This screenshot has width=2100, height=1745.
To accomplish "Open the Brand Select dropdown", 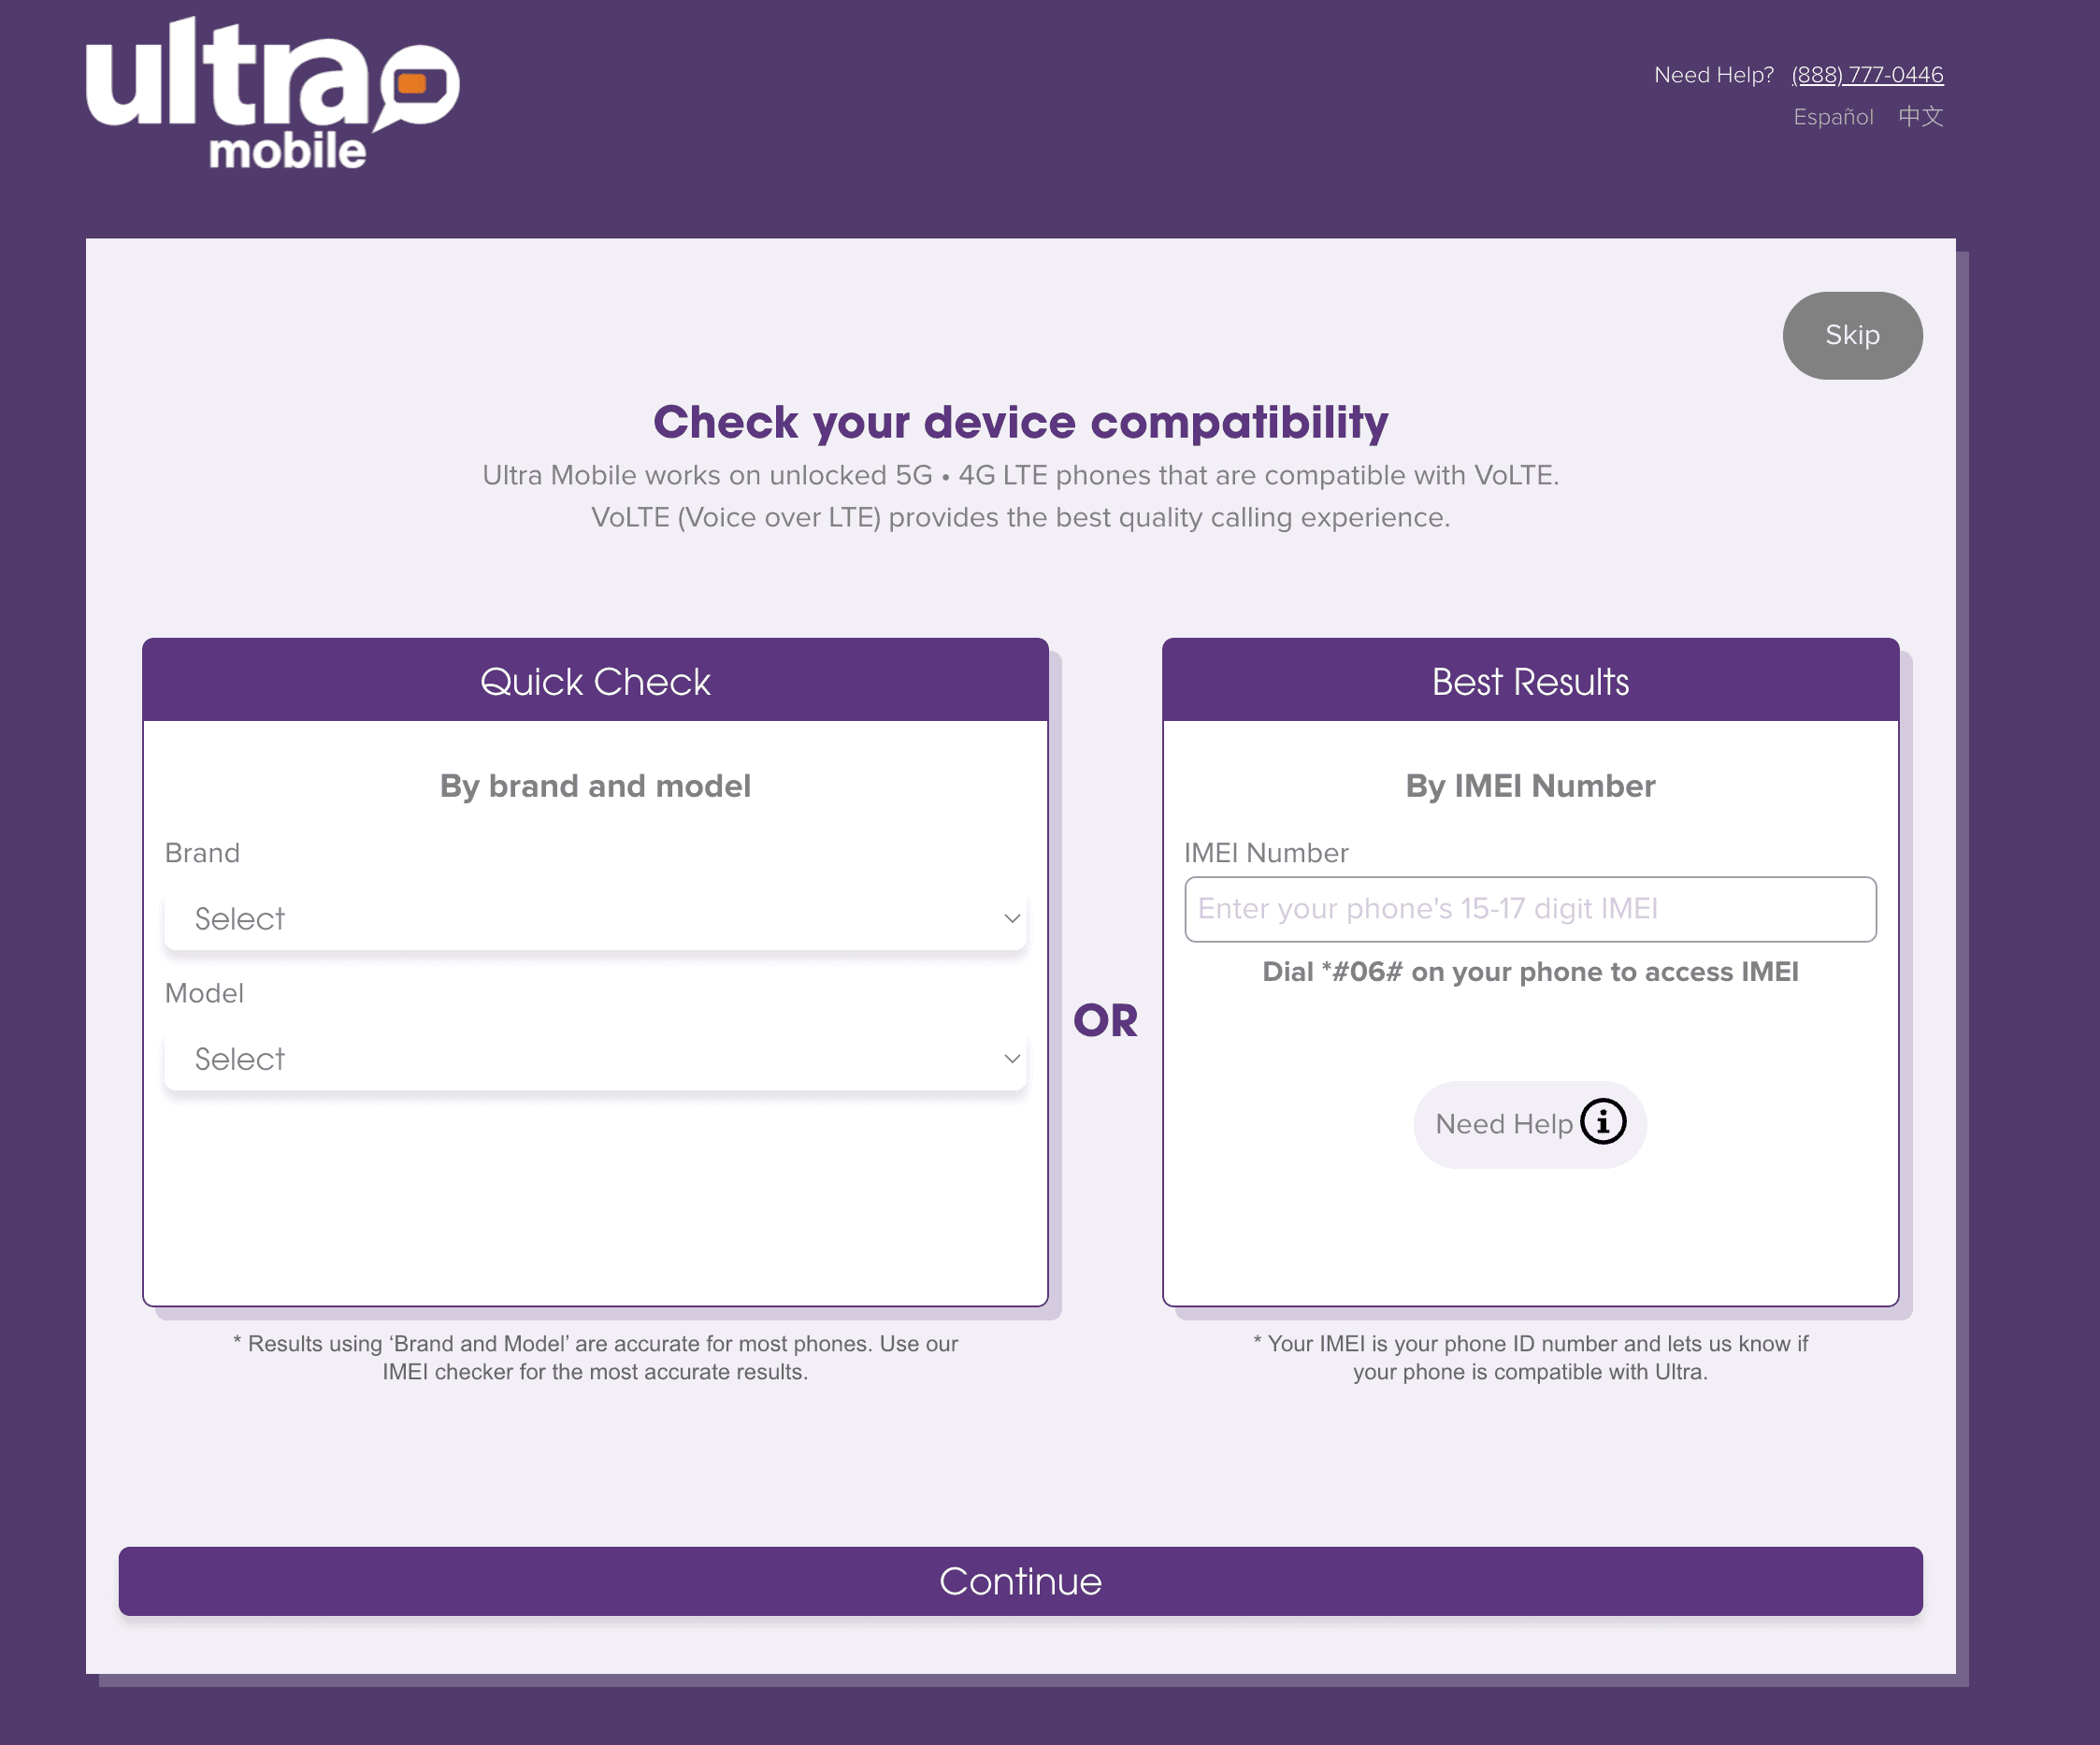I will [x=595, y=918].
